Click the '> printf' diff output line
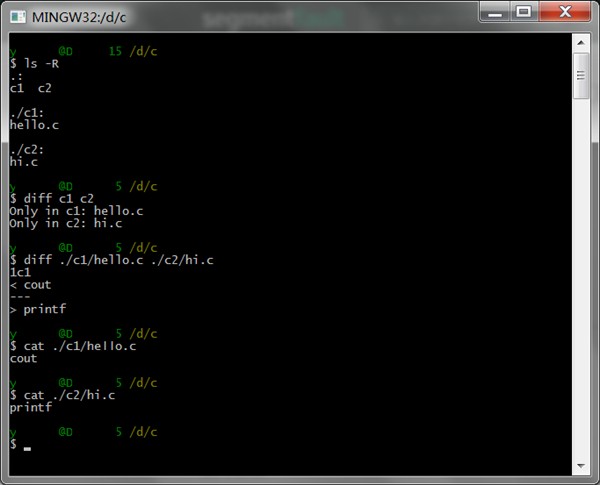This screenshot has width=600, height=485. pos(37,309)
